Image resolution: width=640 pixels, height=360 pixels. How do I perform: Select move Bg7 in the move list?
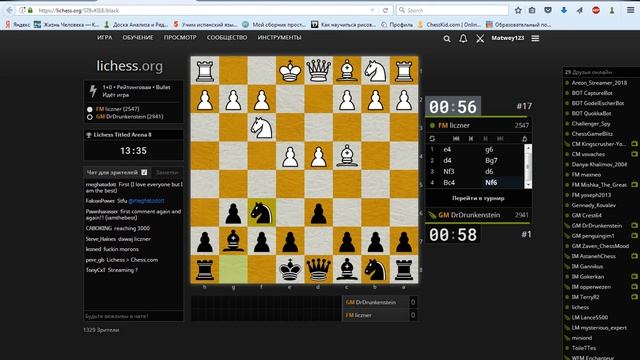tap(491, 160)
